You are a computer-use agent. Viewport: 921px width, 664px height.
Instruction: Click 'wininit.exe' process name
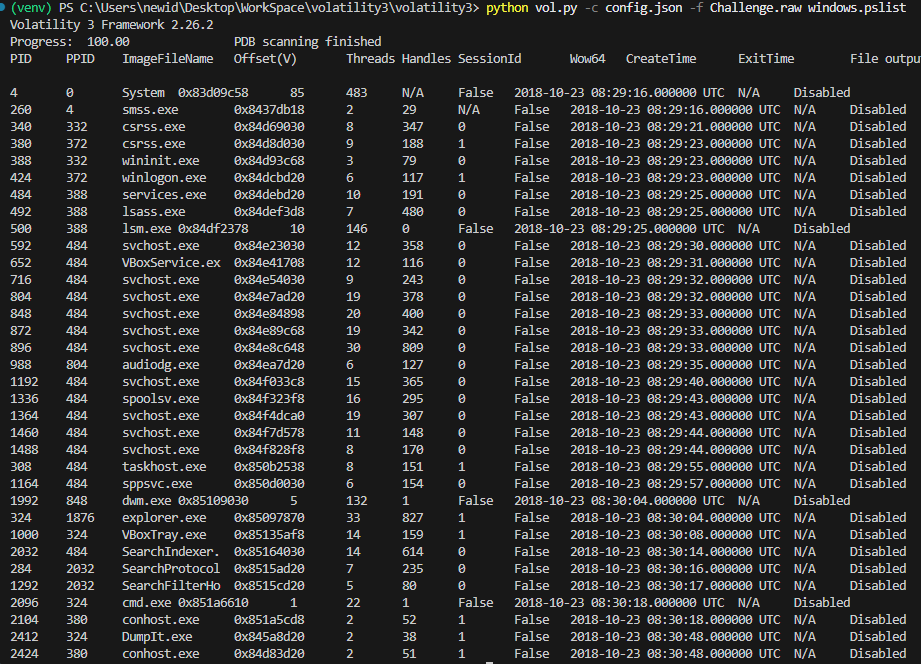tap(160, 160)
